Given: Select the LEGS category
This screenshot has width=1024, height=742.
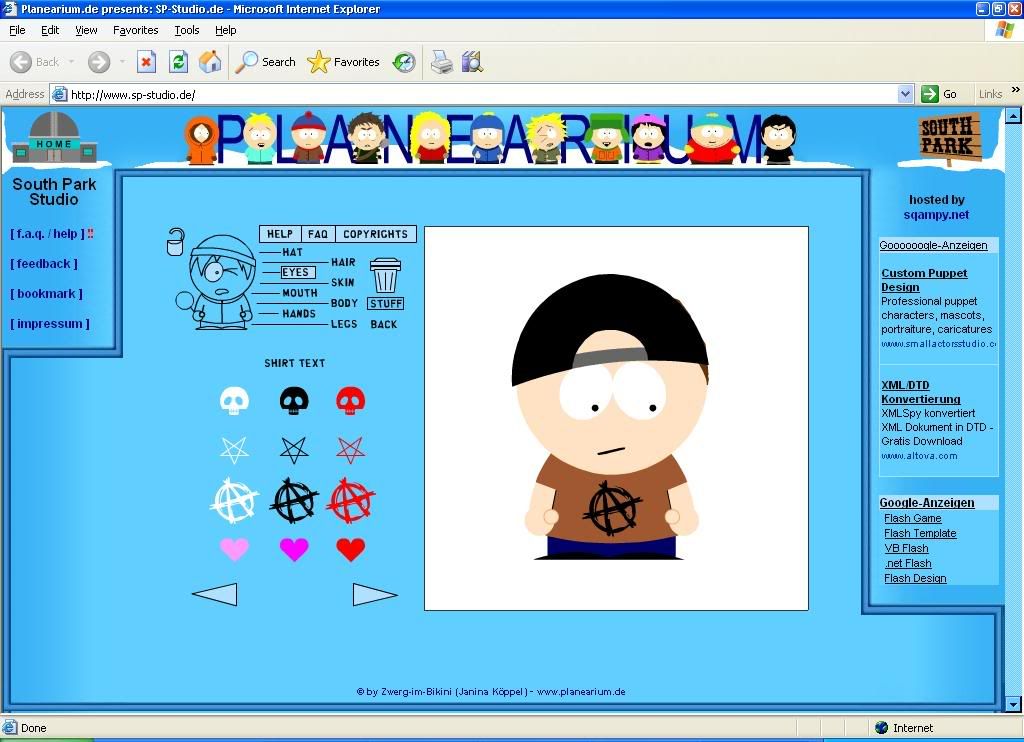Looking at the screenshot, I should click(x=344, y=324).
